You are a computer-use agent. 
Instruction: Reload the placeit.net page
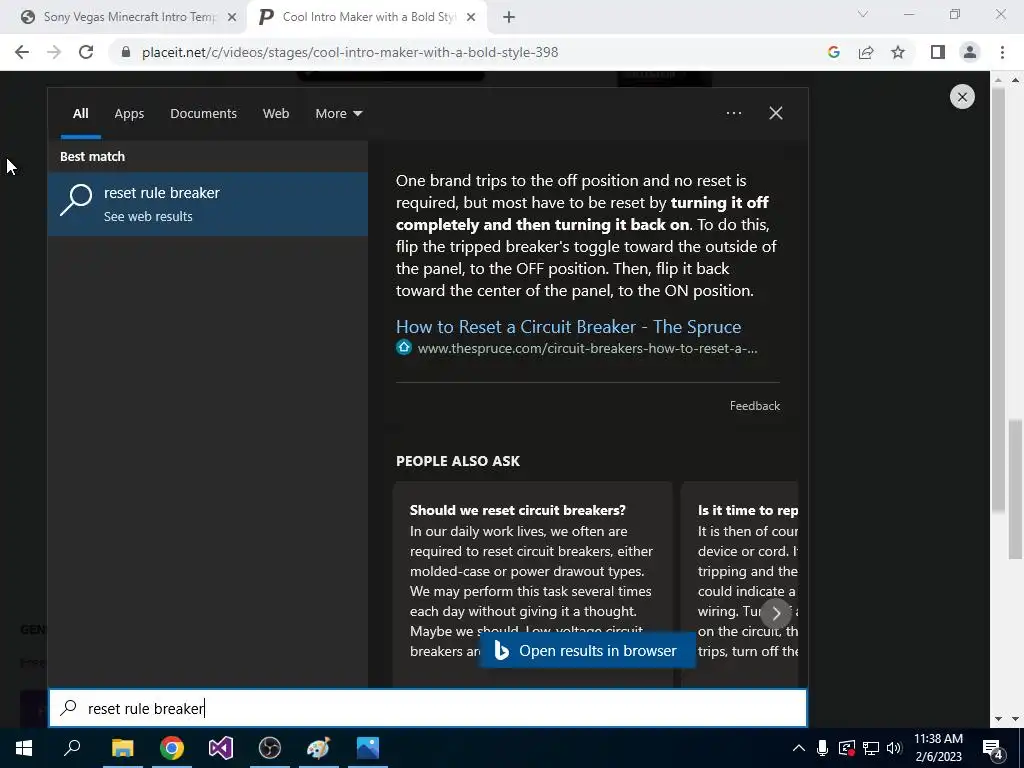tap(86, 52)
